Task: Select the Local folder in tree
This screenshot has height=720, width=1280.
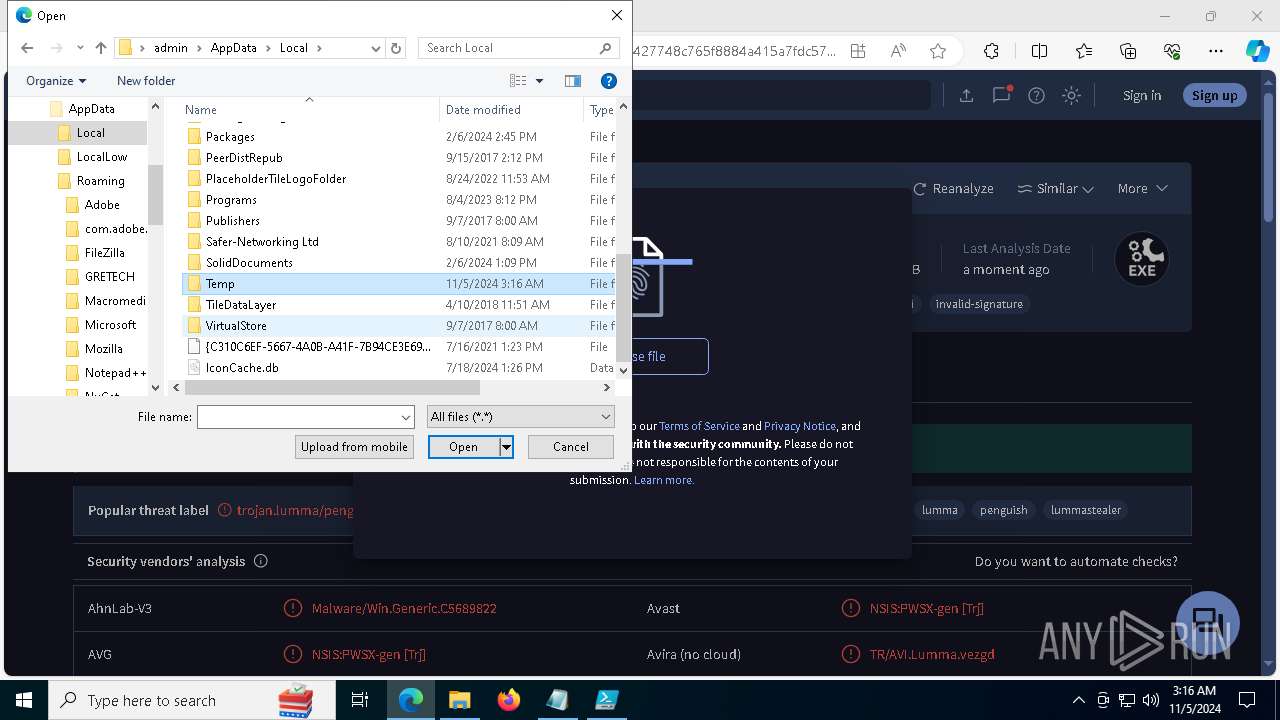Action: pyautogui.click(x=90, y=133)
